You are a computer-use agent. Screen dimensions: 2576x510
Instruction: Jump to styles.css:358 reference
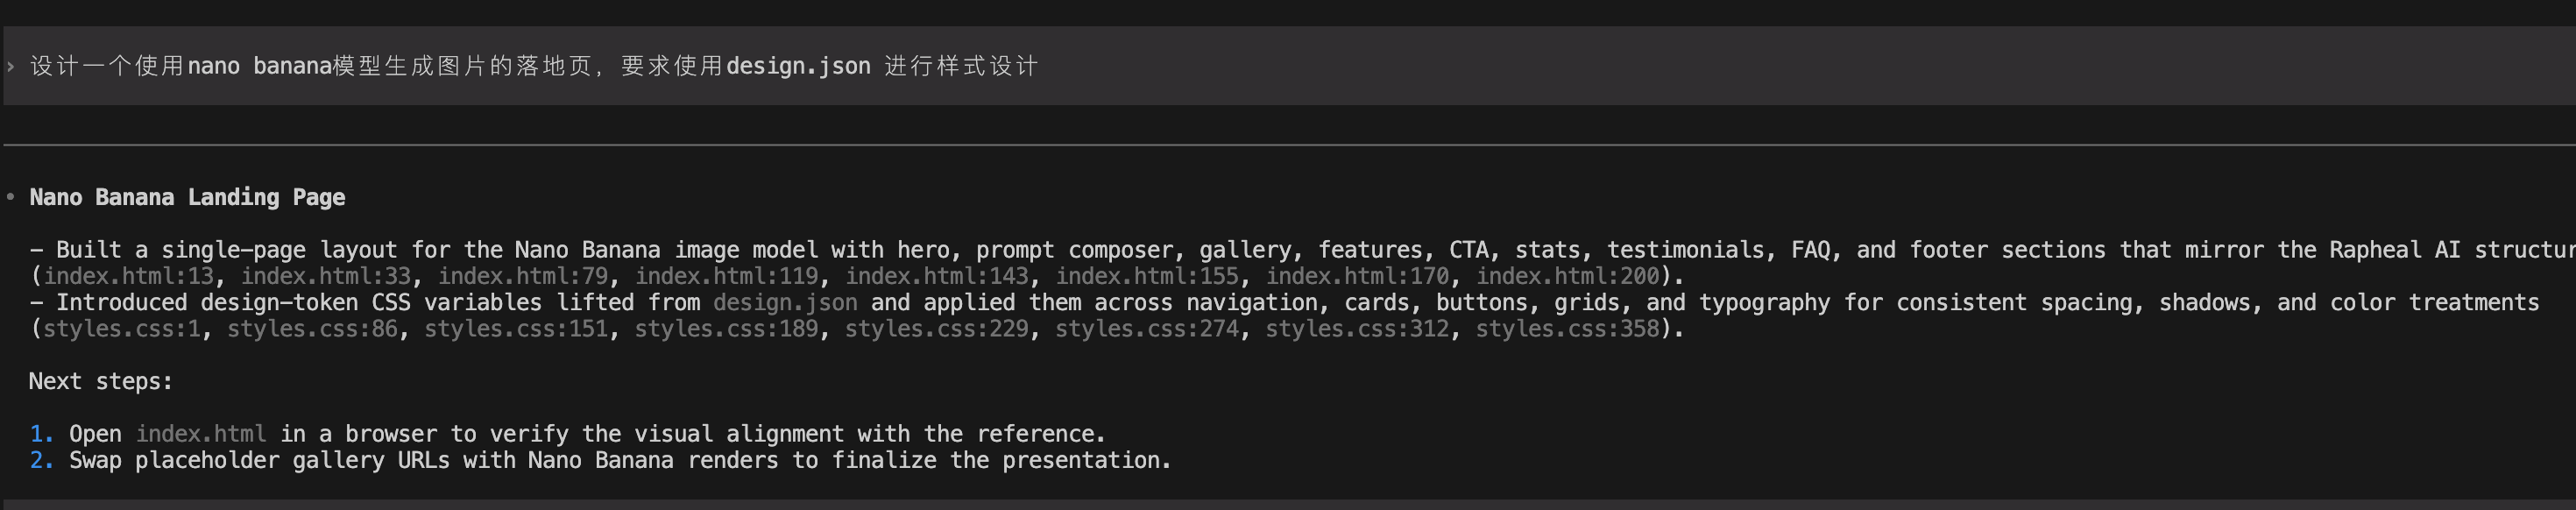tap(1567, 329)
